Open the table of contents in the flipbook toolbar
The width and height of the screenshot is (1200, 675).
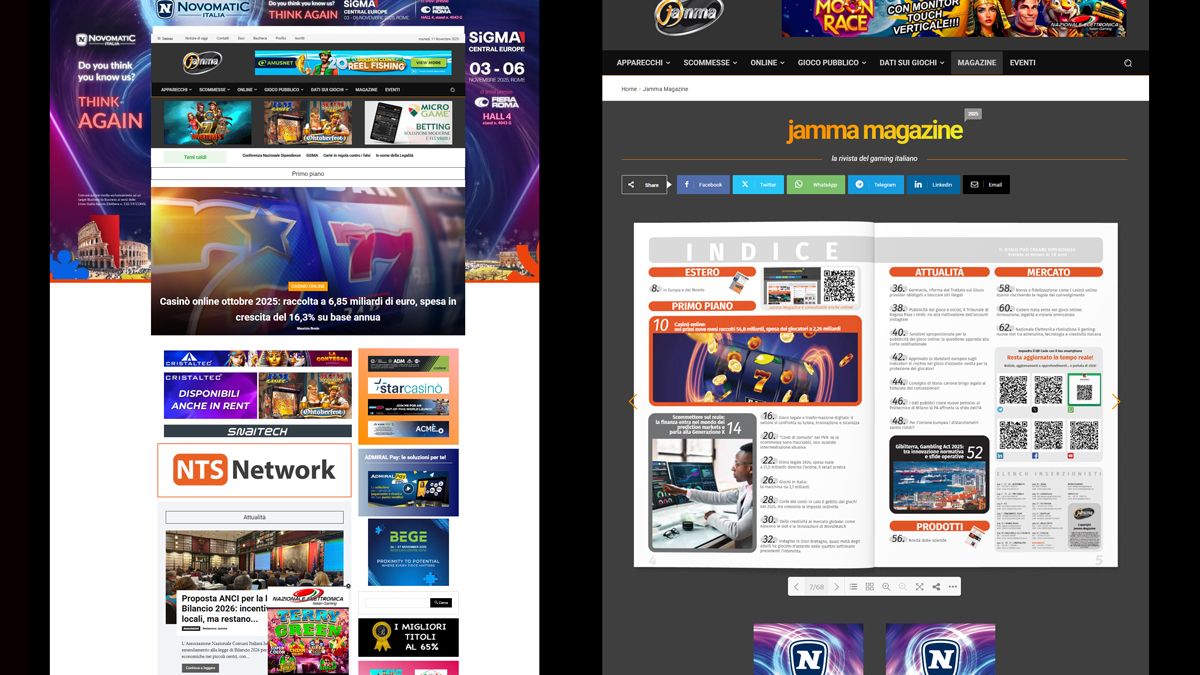(854, 586)
